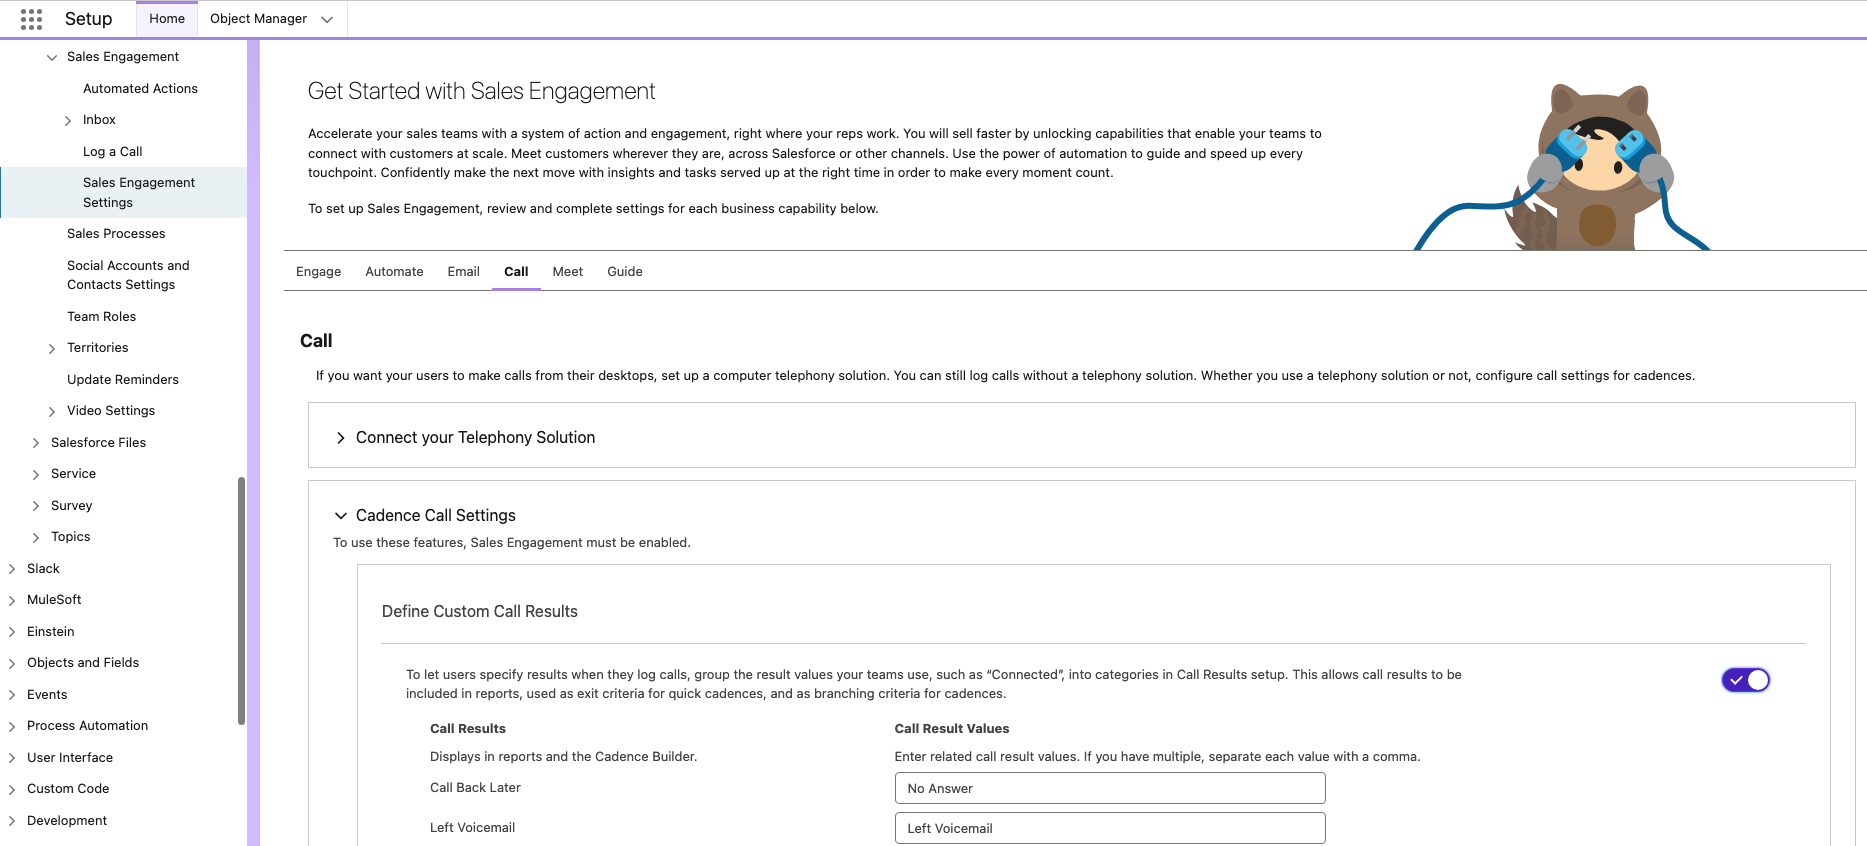Click the Call Back Later label
The height and width of the screenshot is (846, 1867).
tap(475, 788)
